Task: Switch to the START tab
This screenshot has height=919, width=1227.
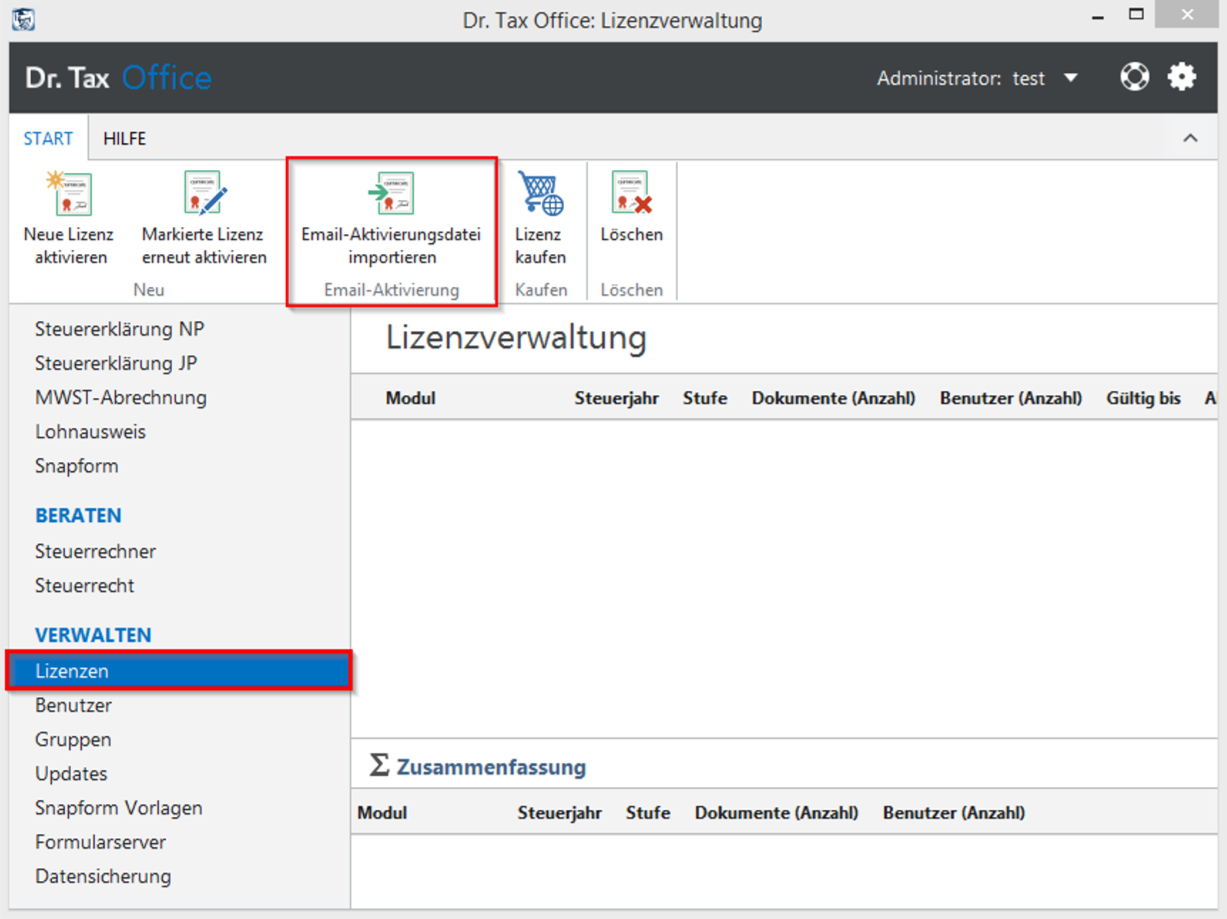Action: 48,139
